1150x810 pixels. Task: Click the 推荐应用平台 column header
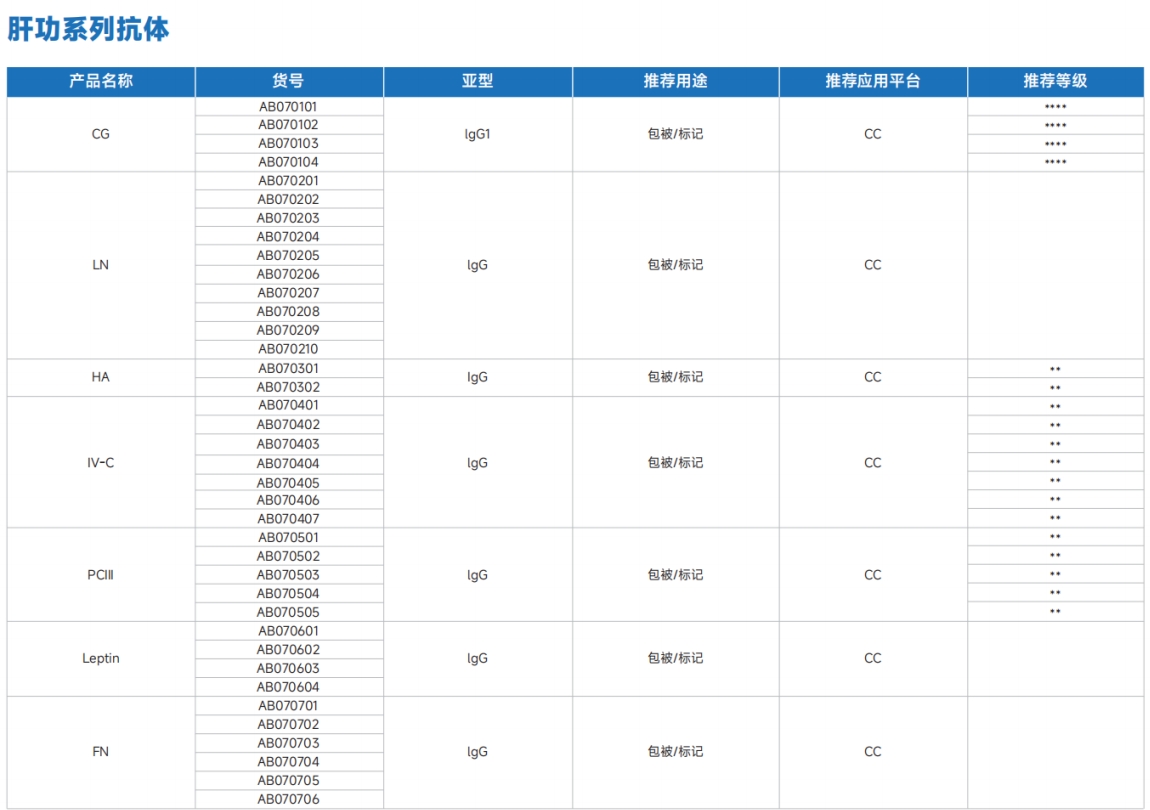[872, 81]
